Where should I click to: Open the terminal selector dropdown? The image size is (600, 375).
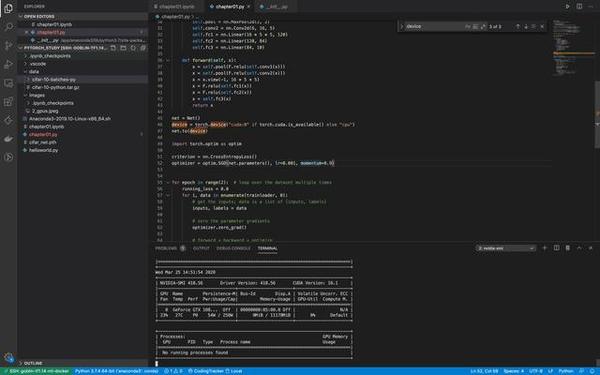[505, 248]
